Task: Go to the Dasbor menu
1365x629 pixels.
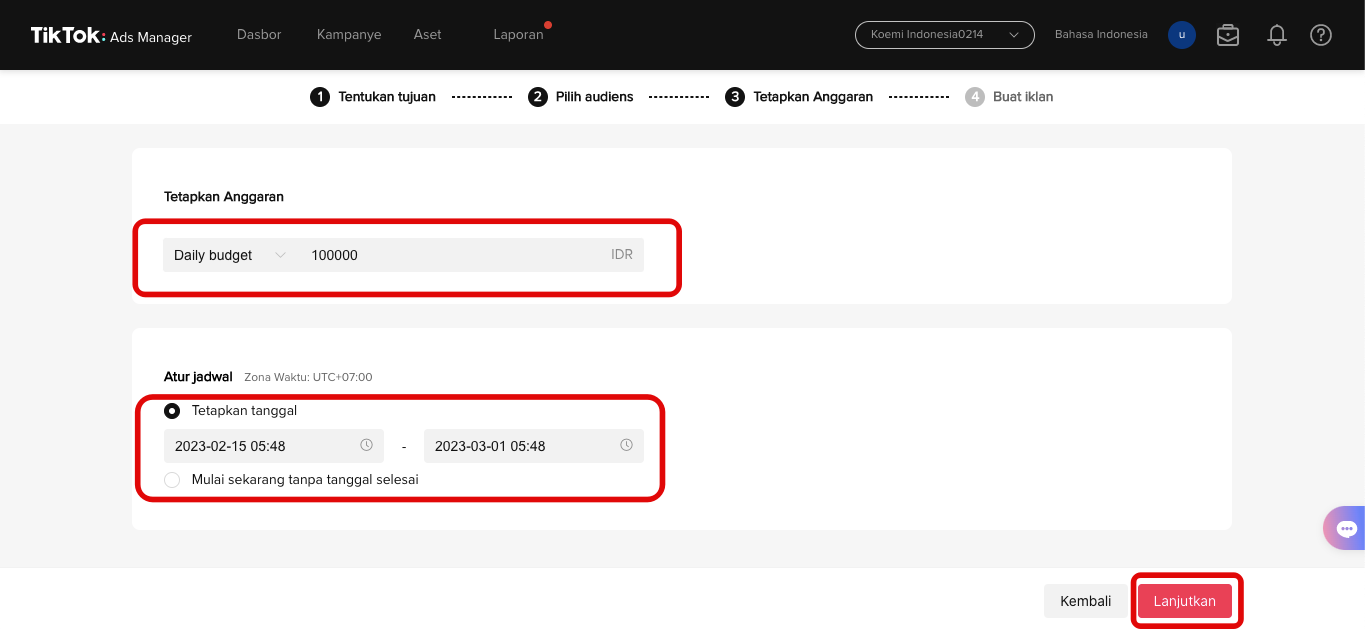Action: [259, 34]
